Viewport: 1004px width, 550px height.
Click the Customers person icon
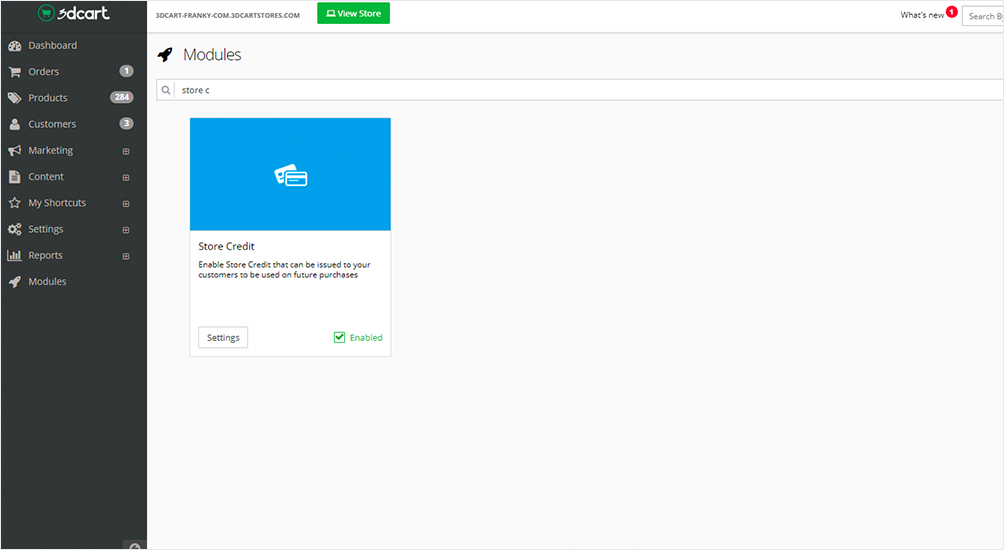coord(14,124)
